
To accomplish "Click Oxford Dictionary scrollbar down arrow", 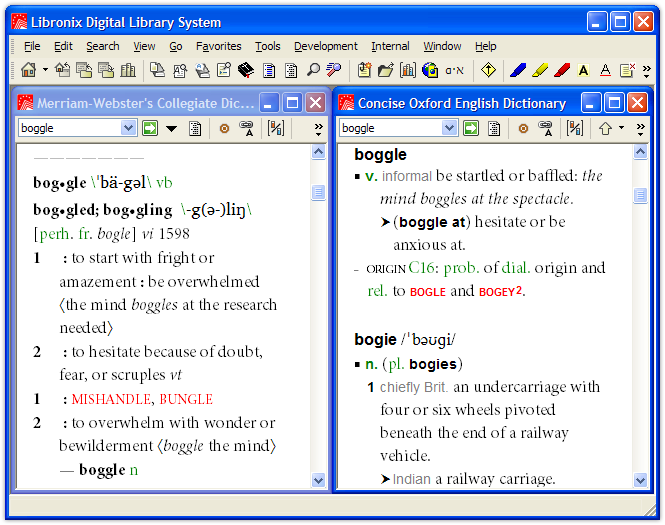I will 640,480.
